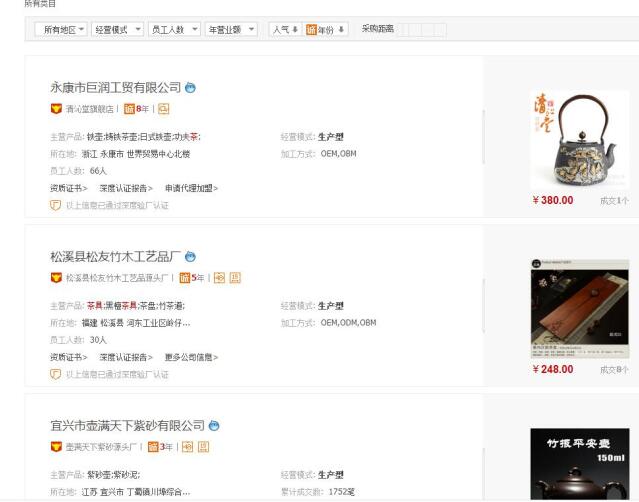Click the blue chat icon beside 宜兴市壶满天下紫砂有限公司
This screenshot has height=502, width=639.
pyautogui.click(x=214, y=426)
